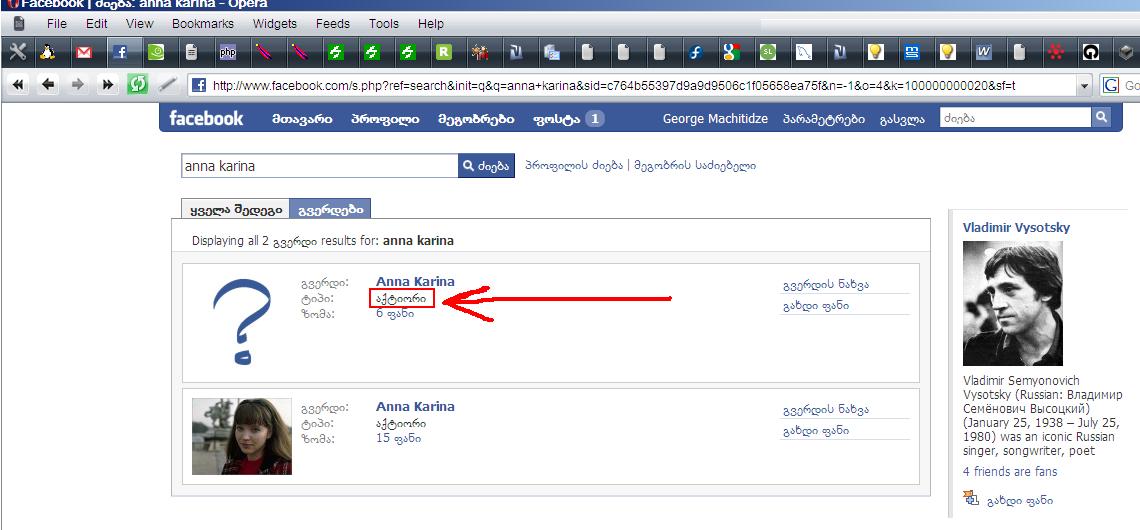Click გვერდის ნახვა for the 6-fan Anna Karina
1140x530 pixels.
(825, 285)
